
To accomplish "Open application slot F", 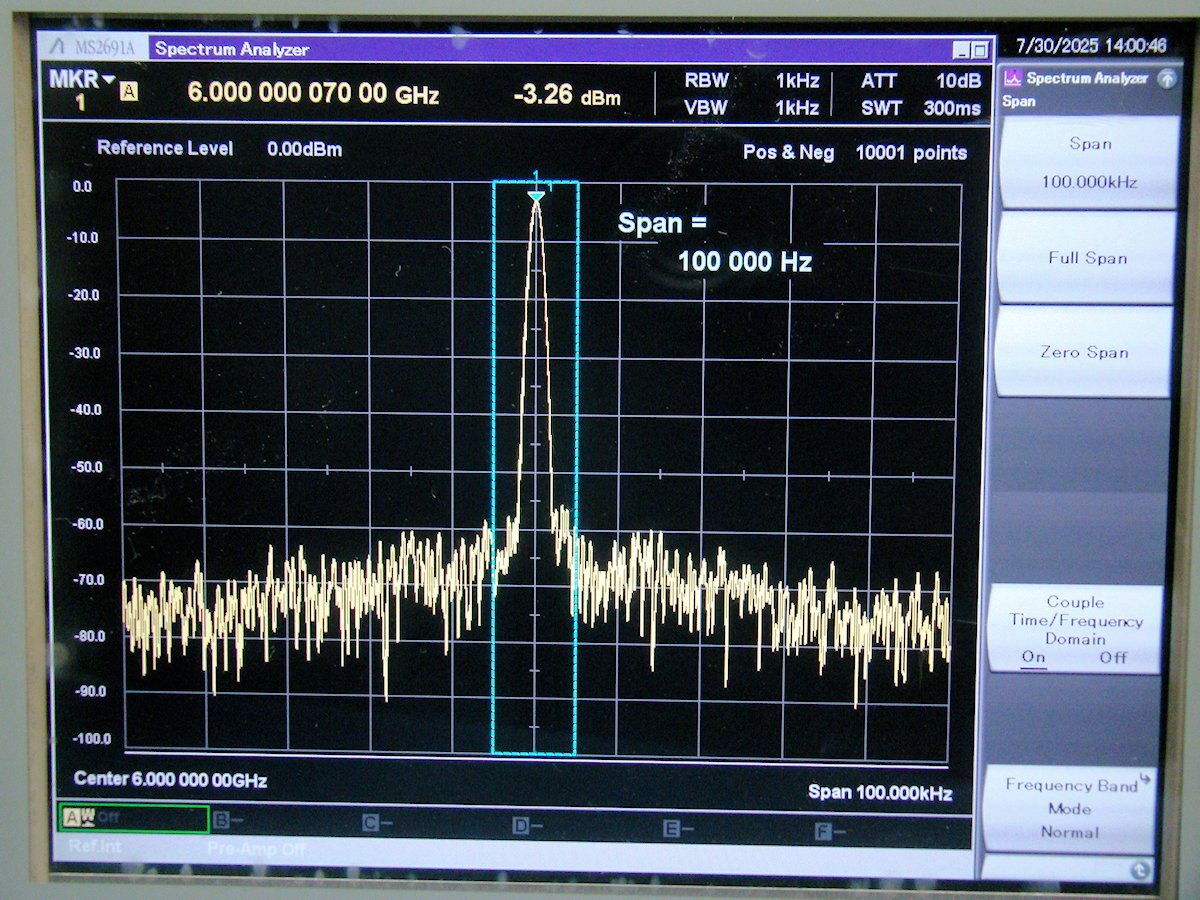I will tap(829, 831).
